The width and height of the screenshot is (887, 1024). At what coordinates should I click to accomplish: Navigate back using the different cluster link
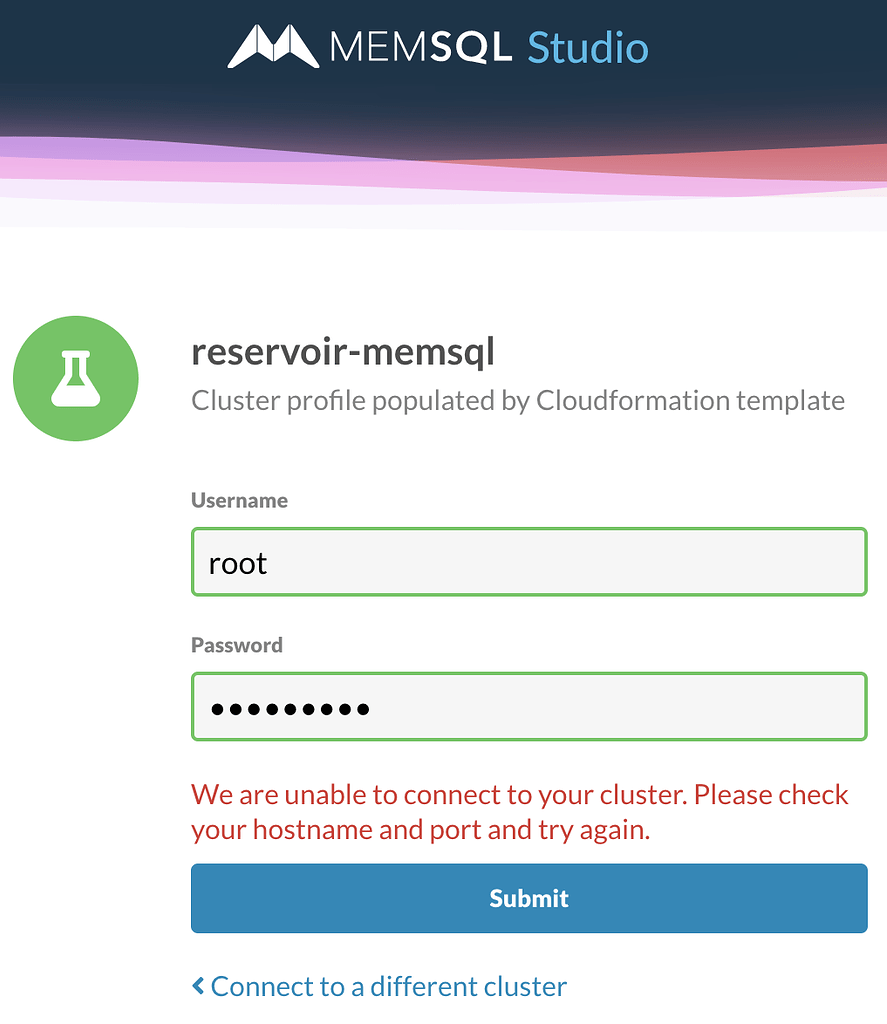pos(388,986)
